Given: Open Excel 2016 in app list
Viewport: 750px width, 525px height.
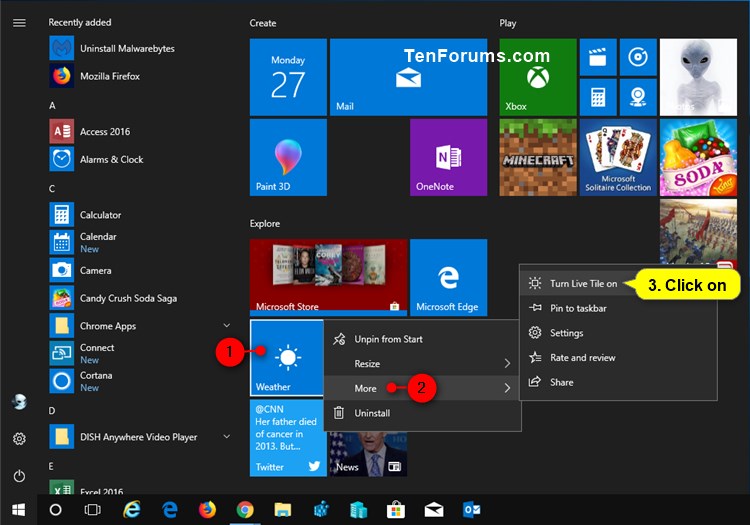Looking at the screenshot, I should (140, 488).
